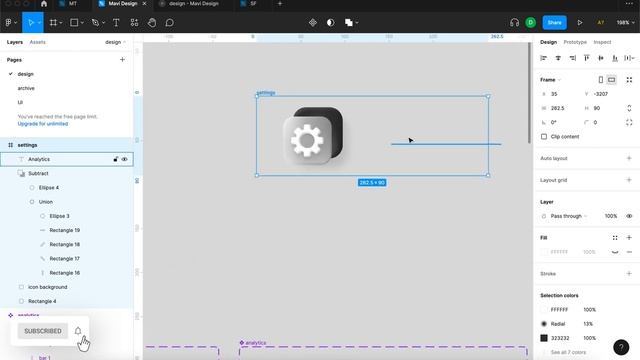Click the 323232 selection color swatch
Image resolution: width=640 pixels, height=360 pixels.
[544, 338]
